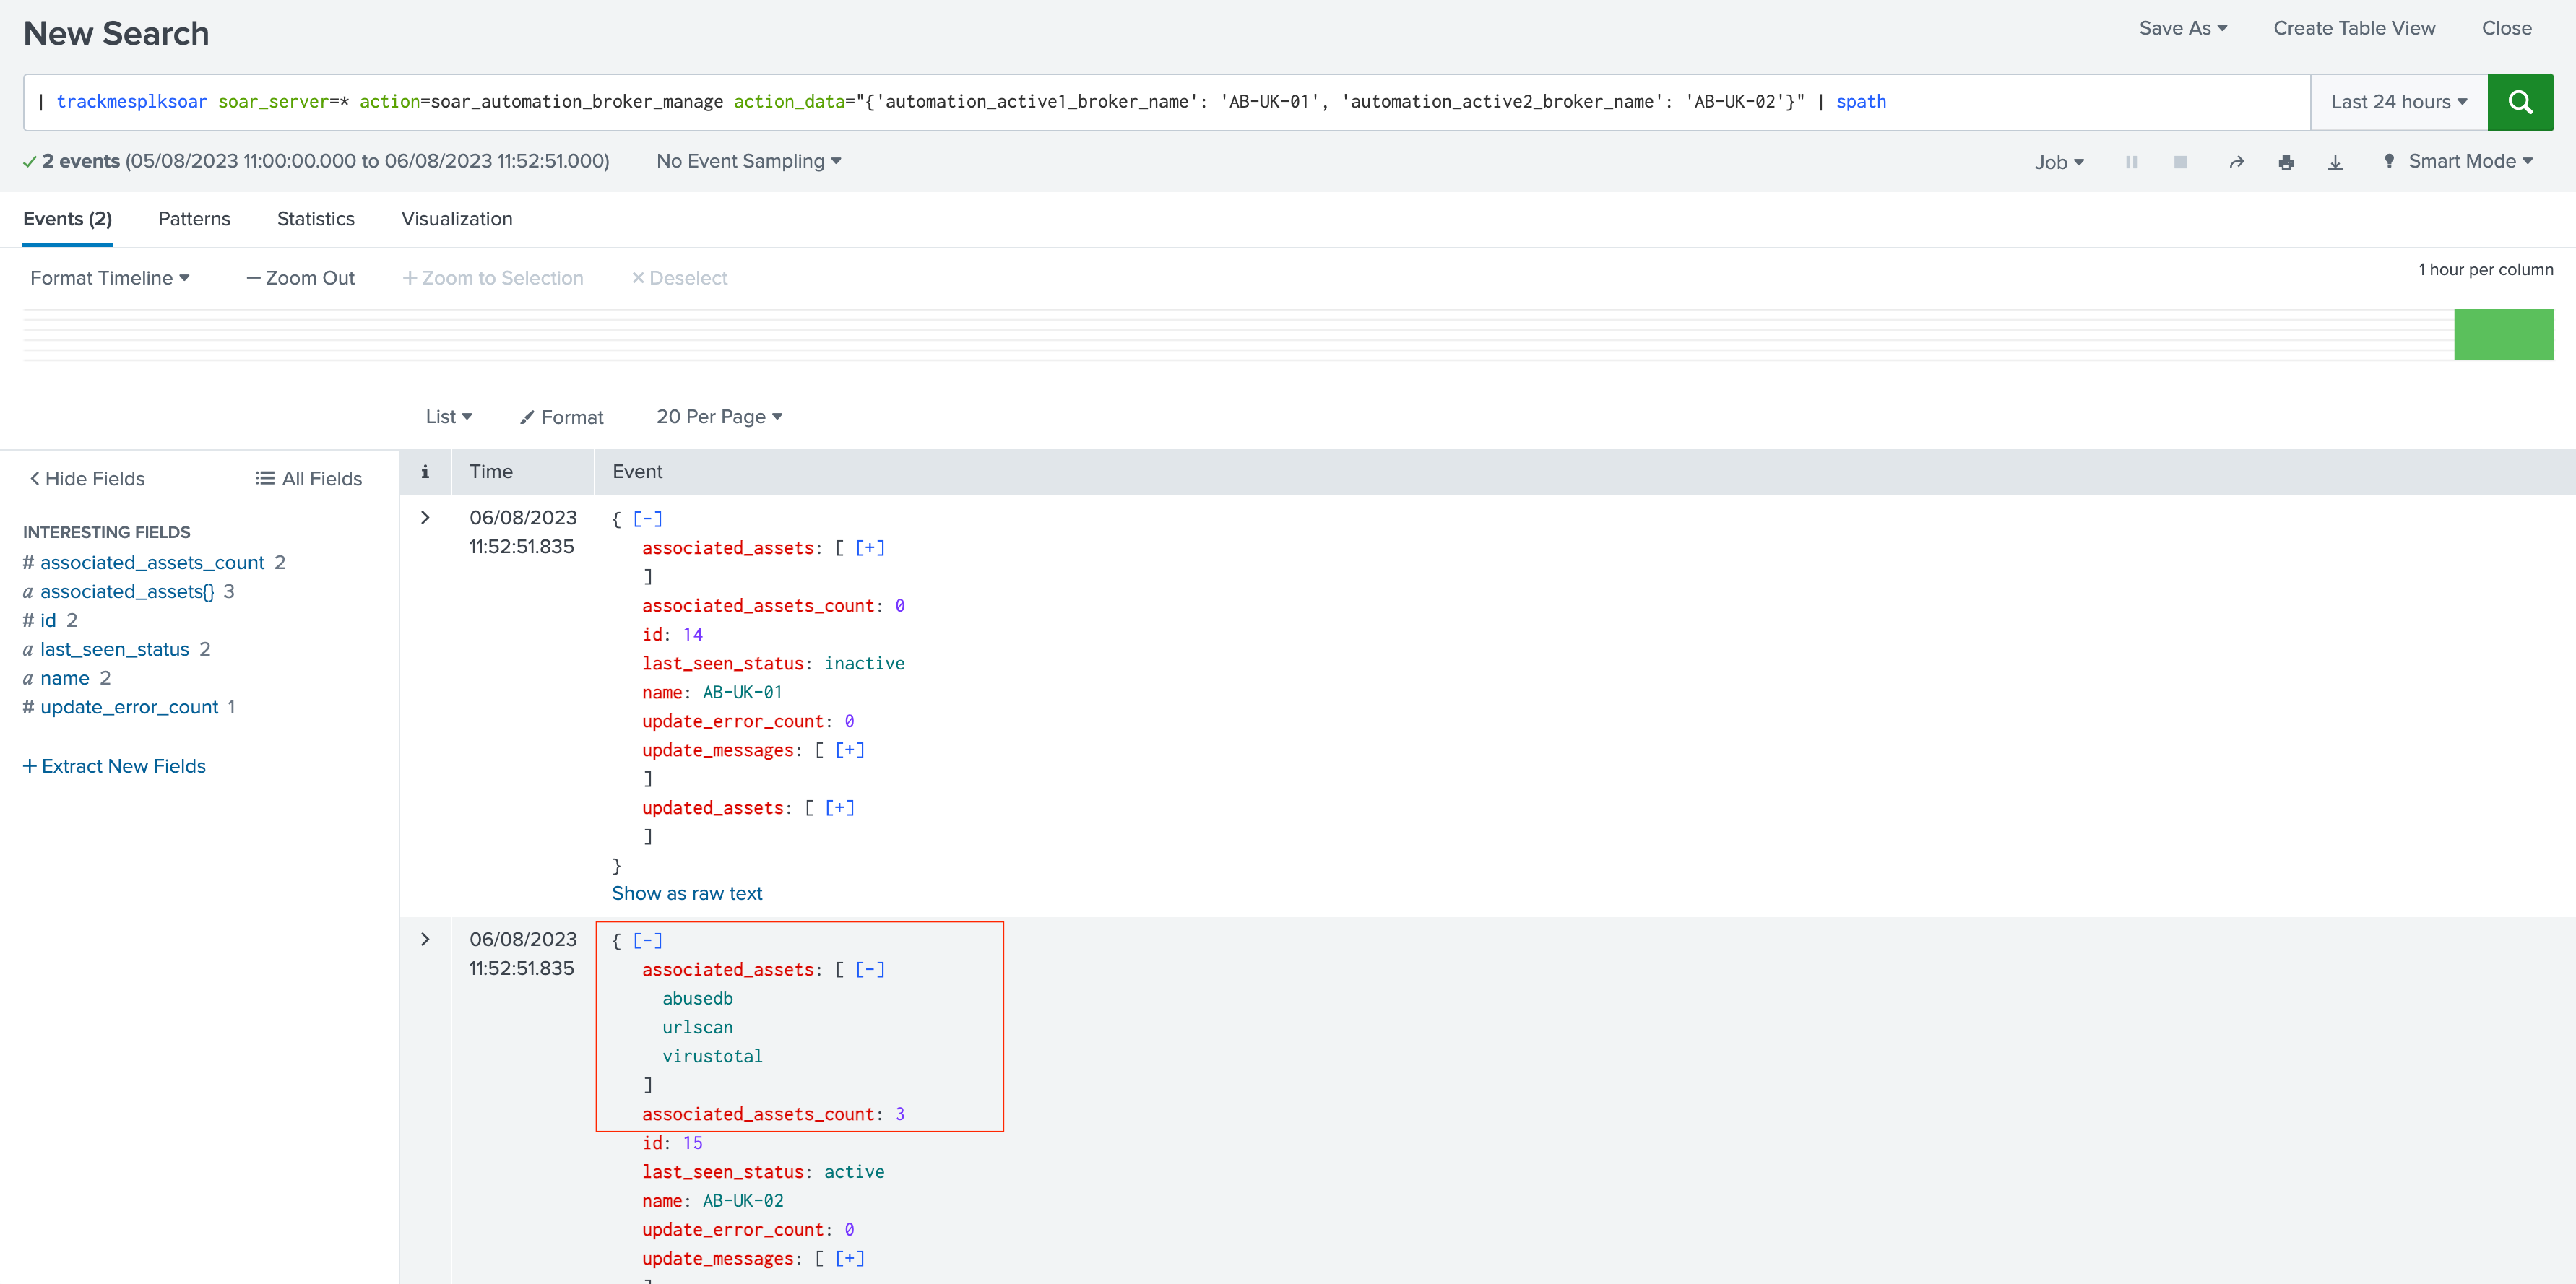
Task: Switch to the Visualization tab
Action: coord(457,219)
